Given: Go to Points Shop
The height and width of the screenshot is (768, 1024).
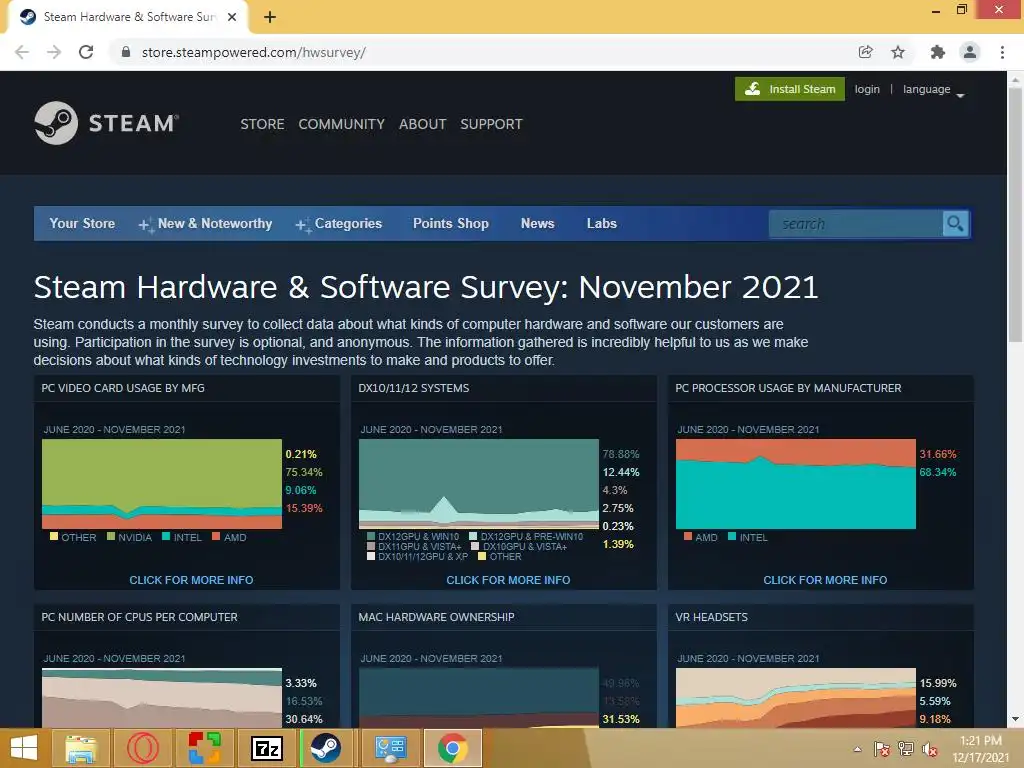Looking at the screenshot, I should click(451, 223).
